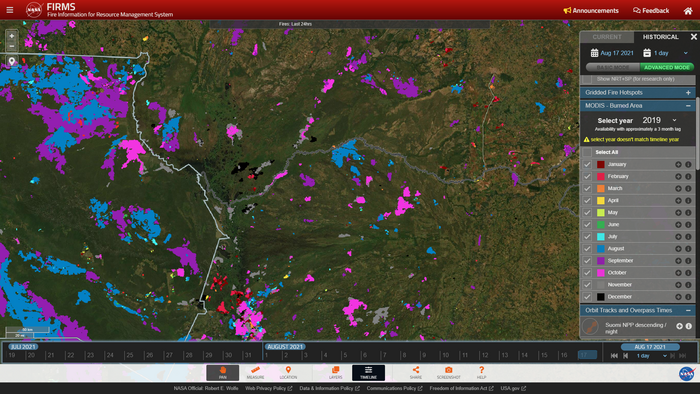Screen dimensions: 700x394
Task: Select the Measure tool
Action: click(255, 373)
